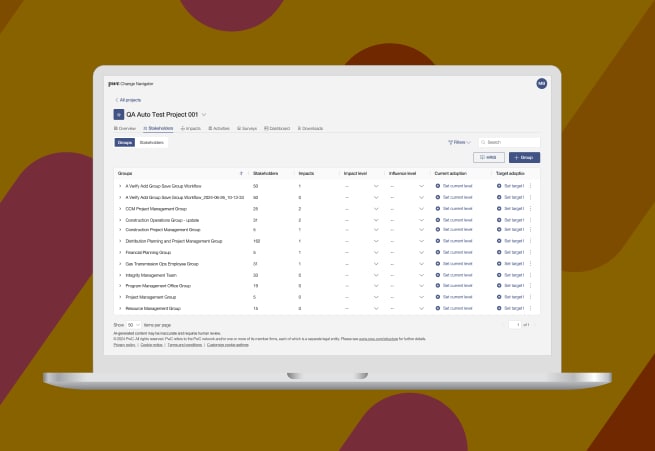Click target adoption icon for Integrity Management Team
The height and width of the screenshot is (451, 655).
[499, 275]
